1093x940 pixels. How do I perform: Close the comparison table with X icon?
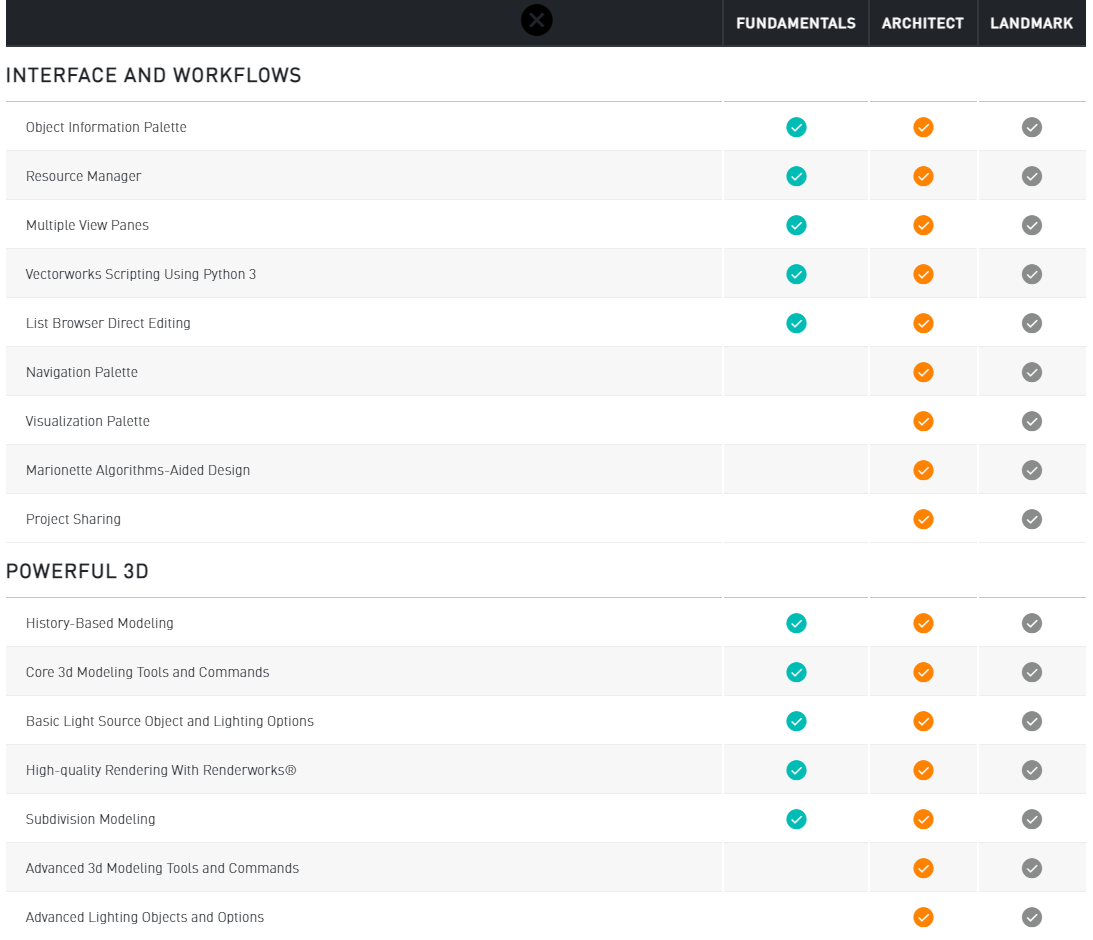[537, 20]
